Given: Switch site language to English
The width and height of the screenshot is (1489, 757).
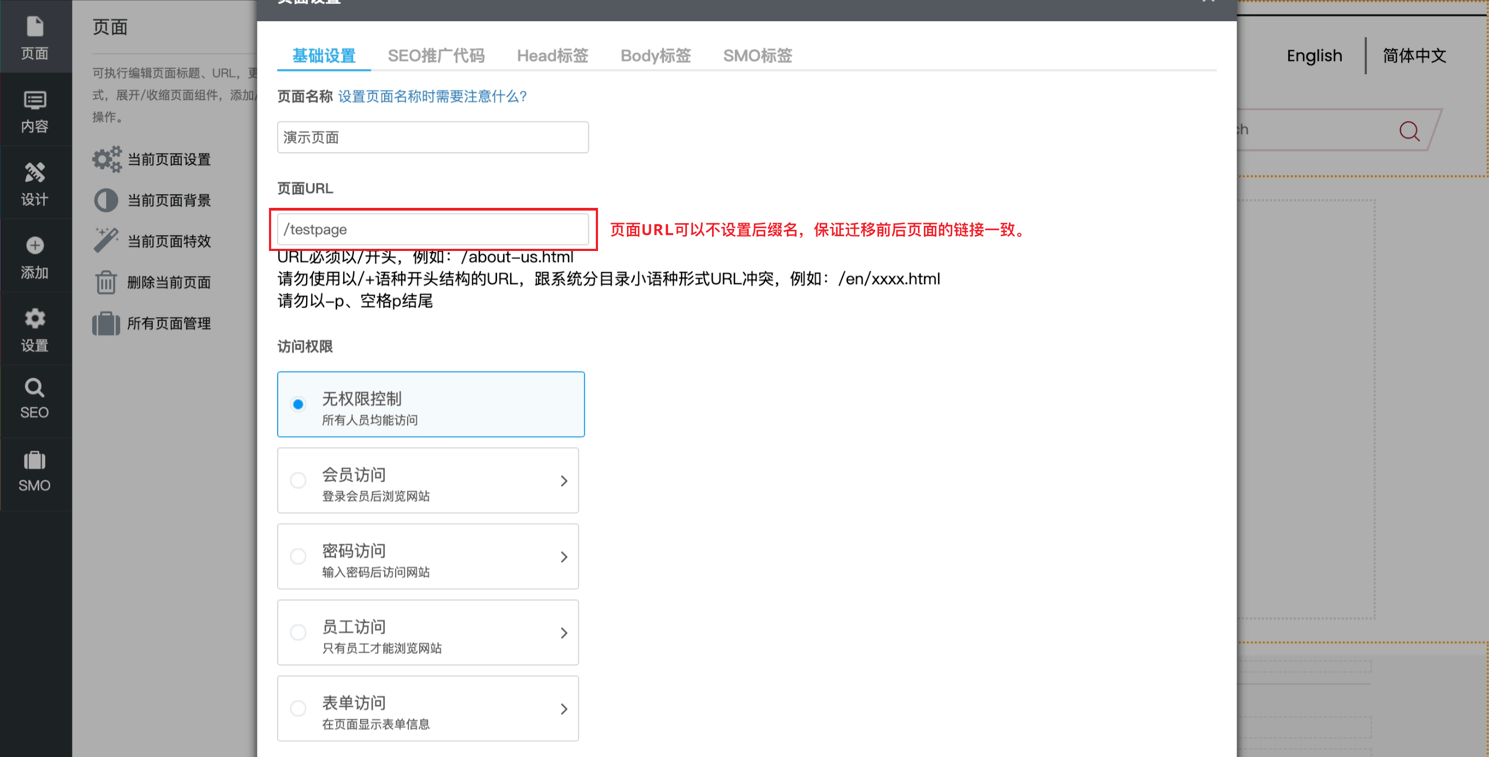Looking at the screenshot, I should (x=1314, y=56).
